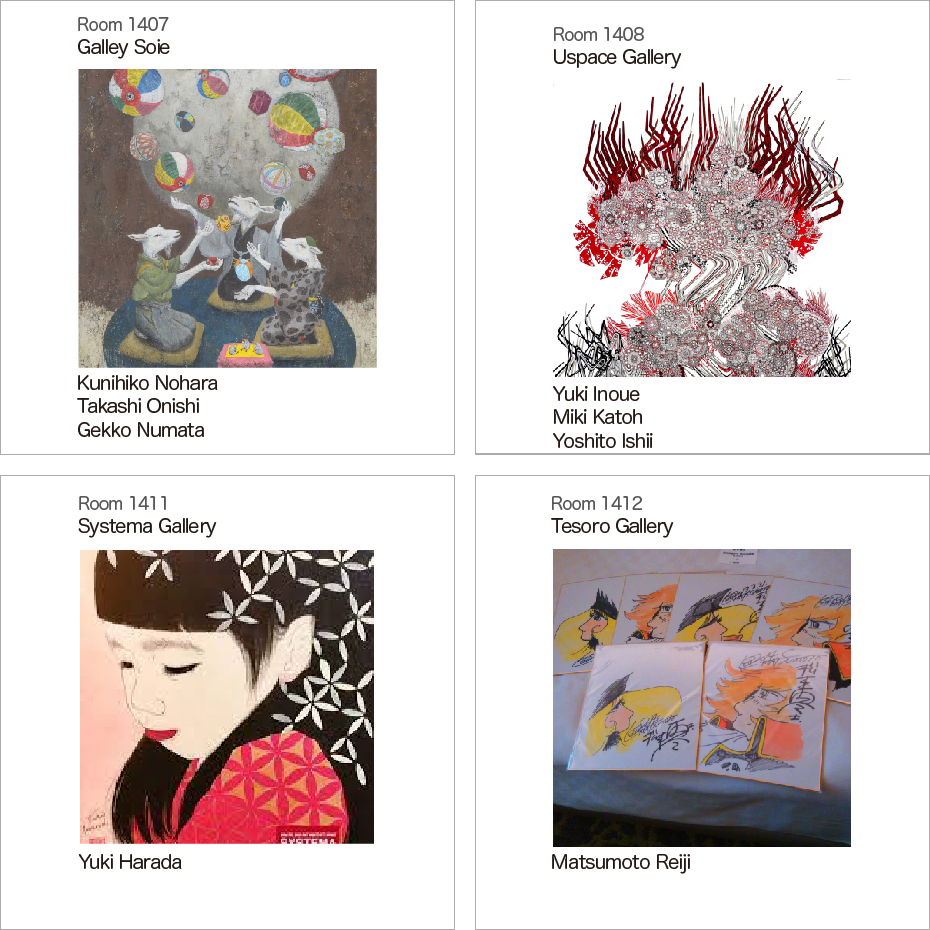Click artist name Yoshito Ishii

point(603,441)
